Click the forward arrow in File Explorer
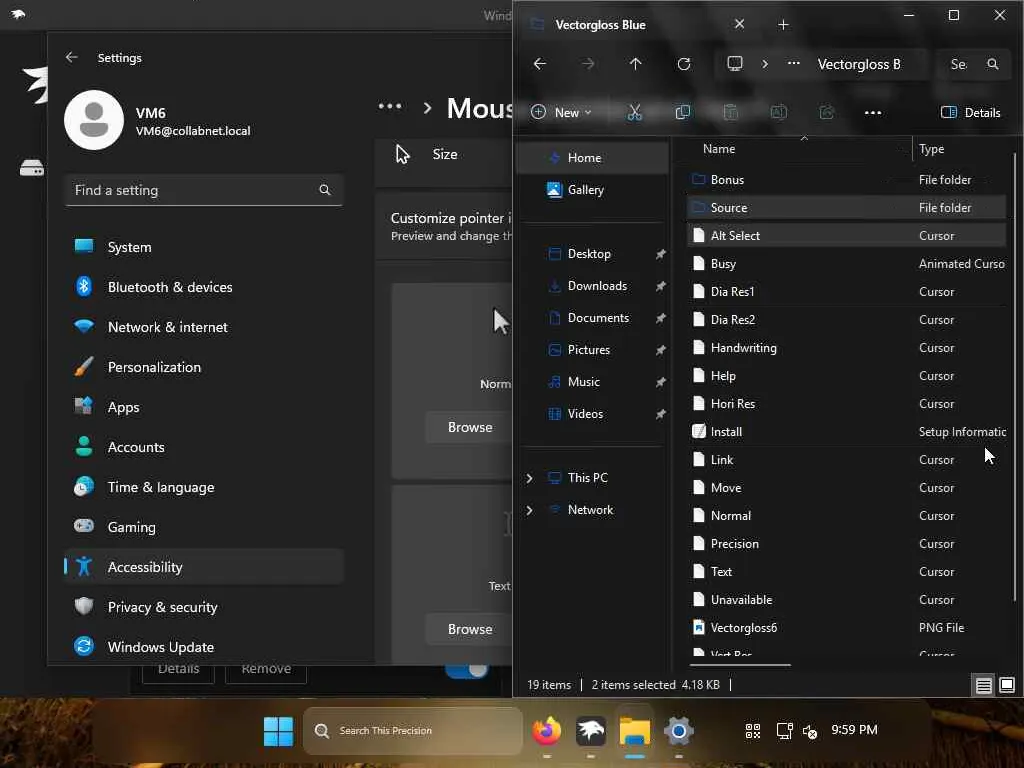Screen dimensions: 1024x768 click(588, 64)
